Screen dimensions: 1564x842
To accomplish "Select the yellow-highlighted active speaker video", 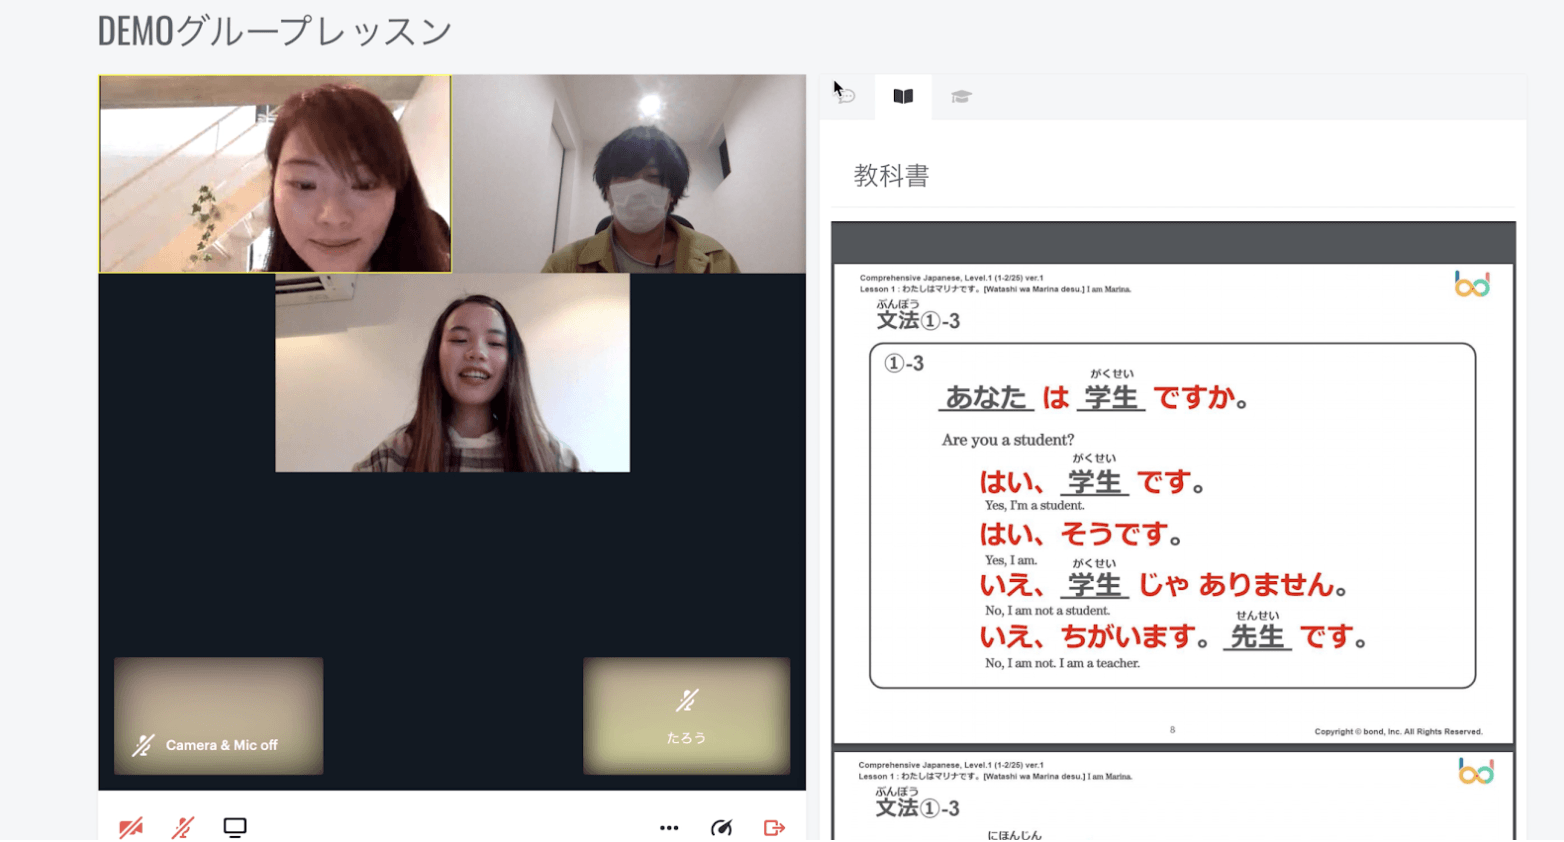I will [x=275, y=174].
